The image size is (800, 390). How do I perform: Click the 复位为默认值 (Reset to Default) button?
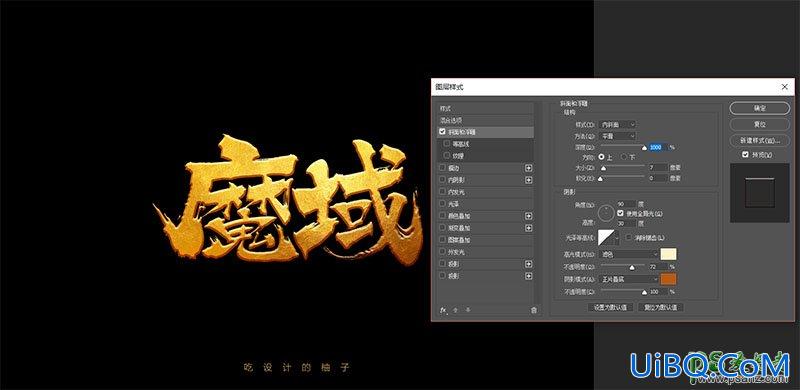[660, 307]
